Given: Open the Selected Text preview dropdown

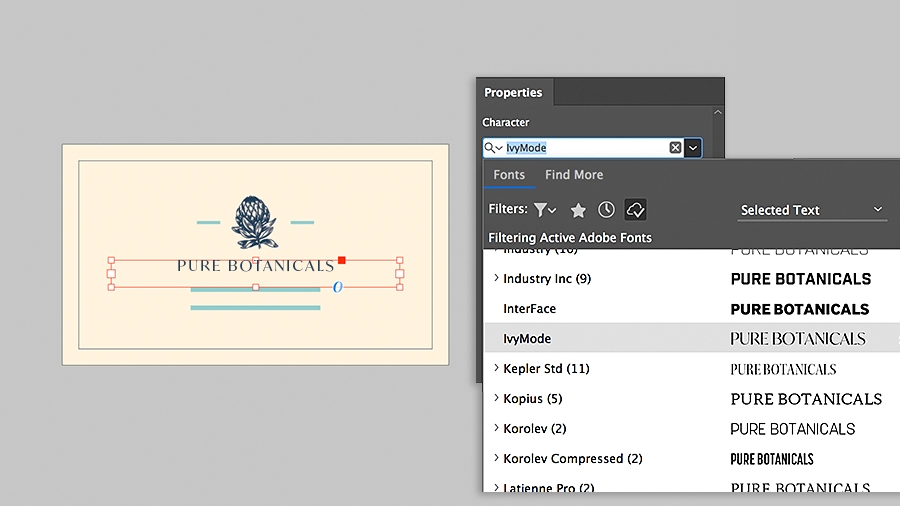Looking at the screenshot, I should click(812, 210).
